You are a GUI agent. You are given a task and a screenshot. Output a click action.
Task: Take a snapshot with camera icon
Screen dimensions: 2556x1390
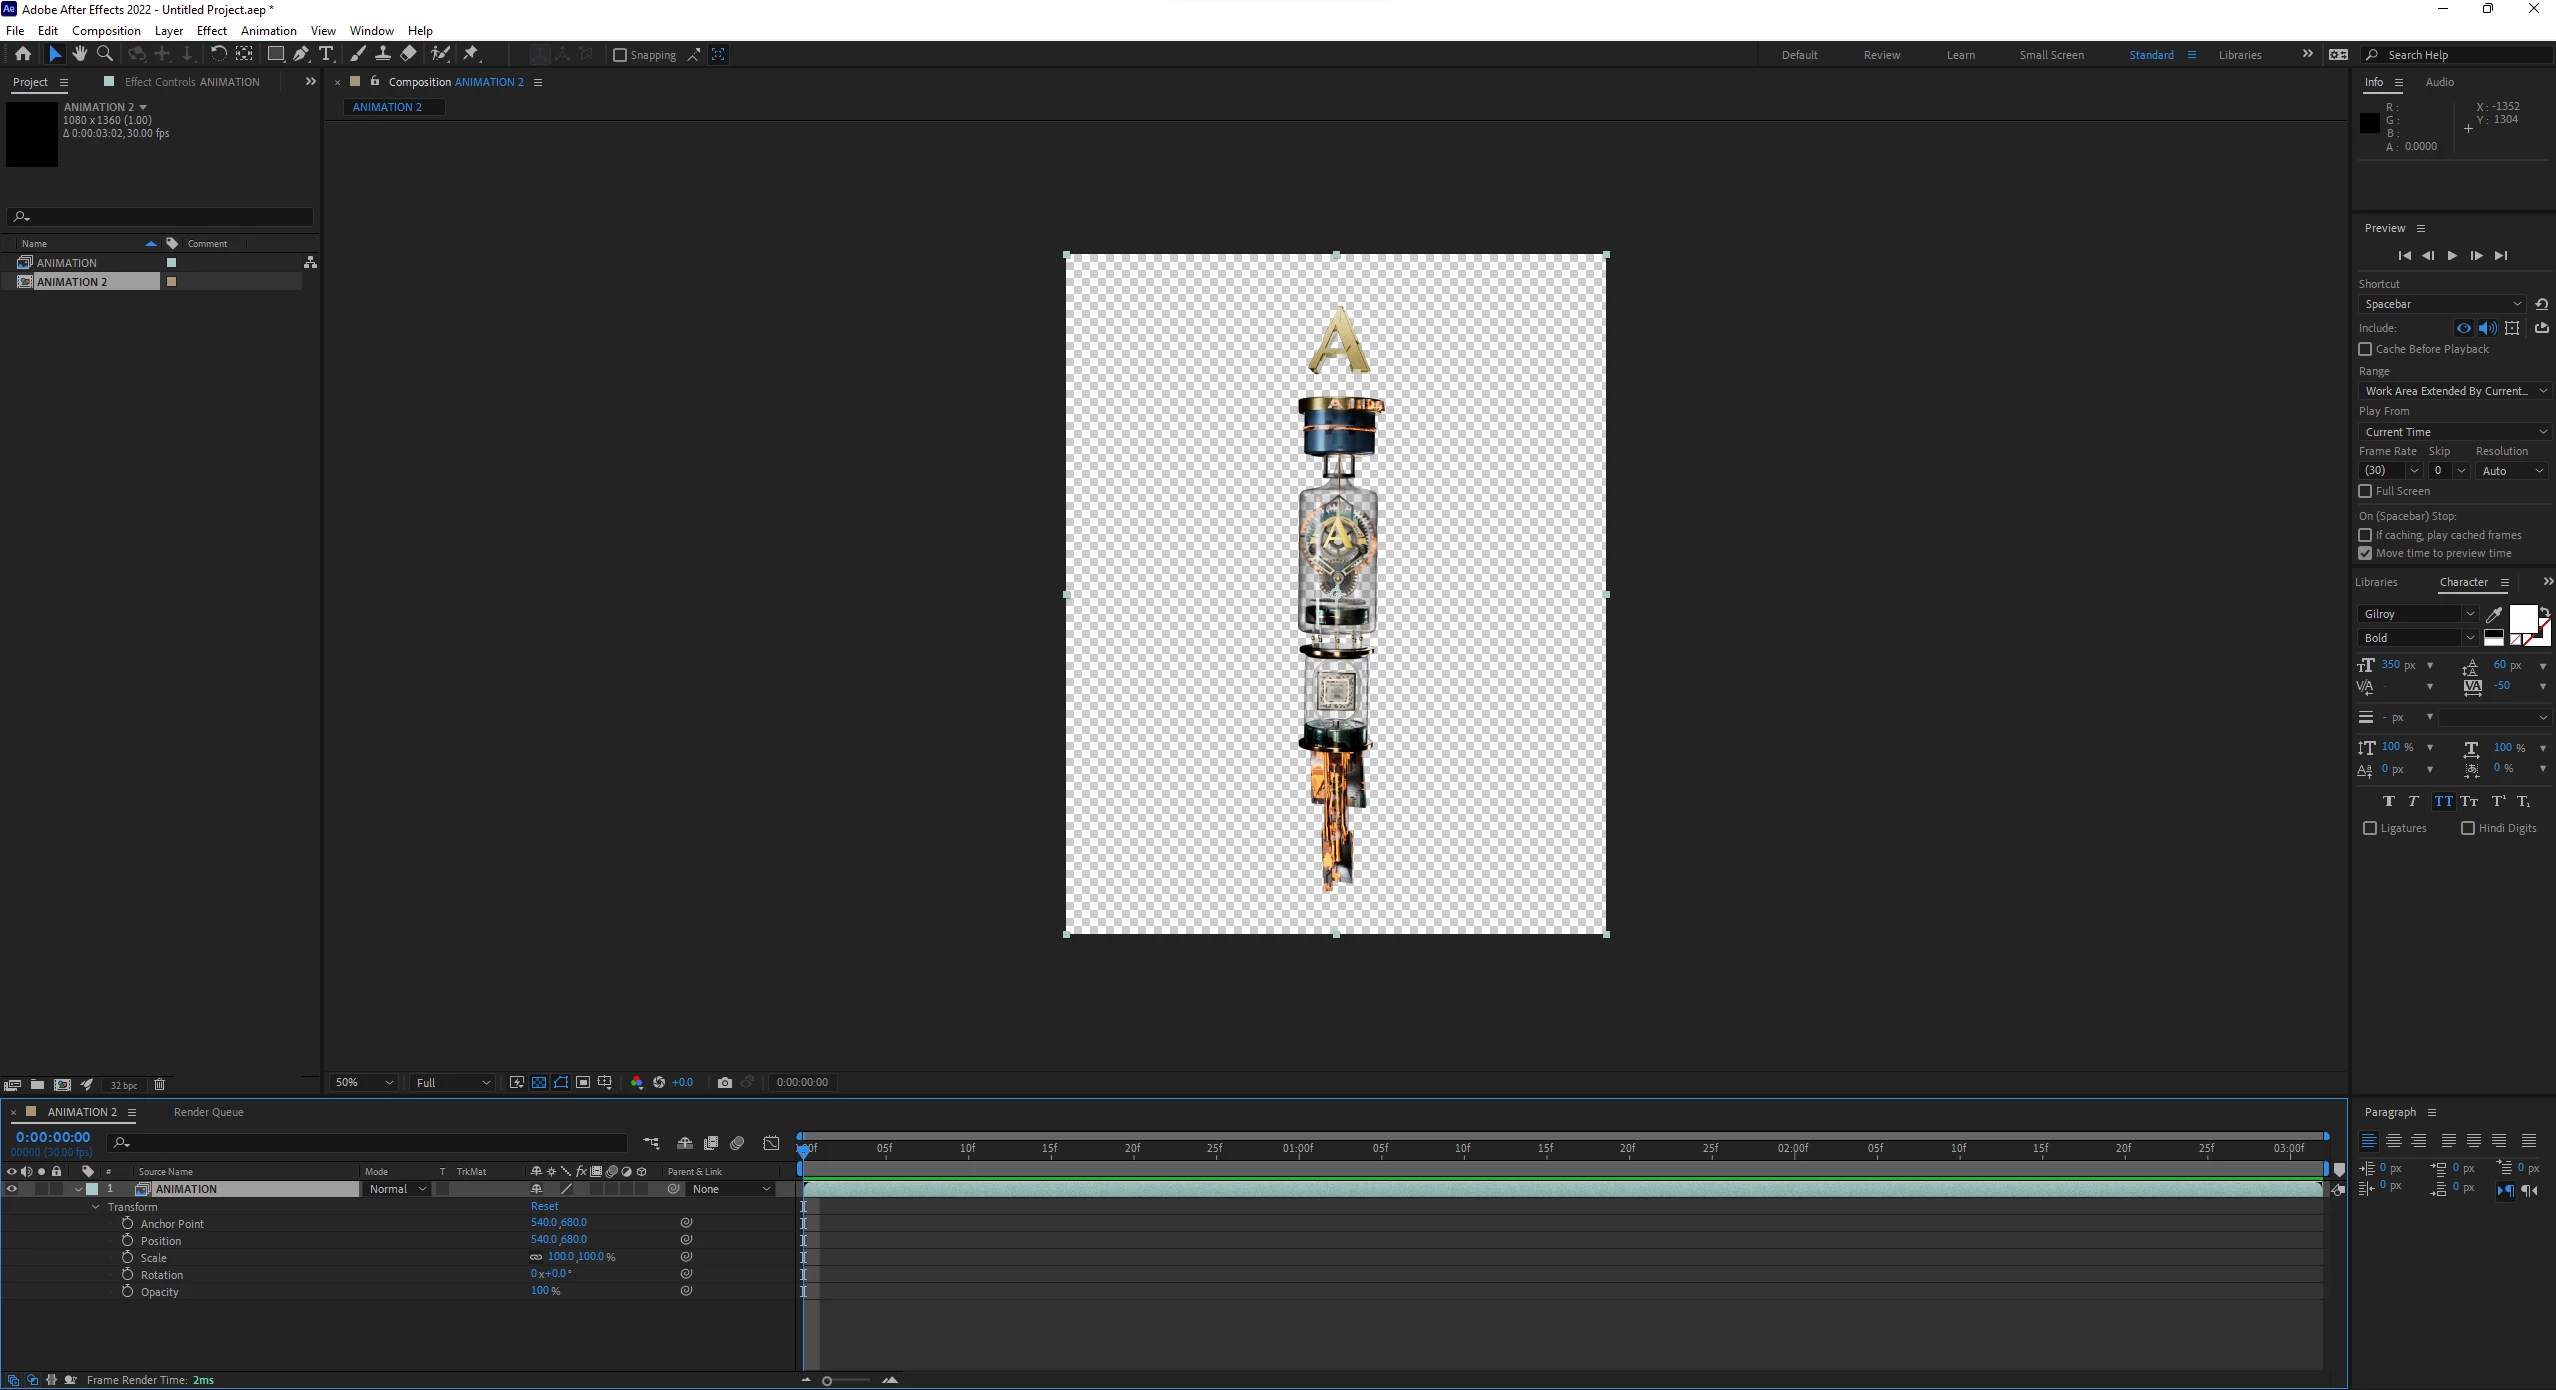725,1082
